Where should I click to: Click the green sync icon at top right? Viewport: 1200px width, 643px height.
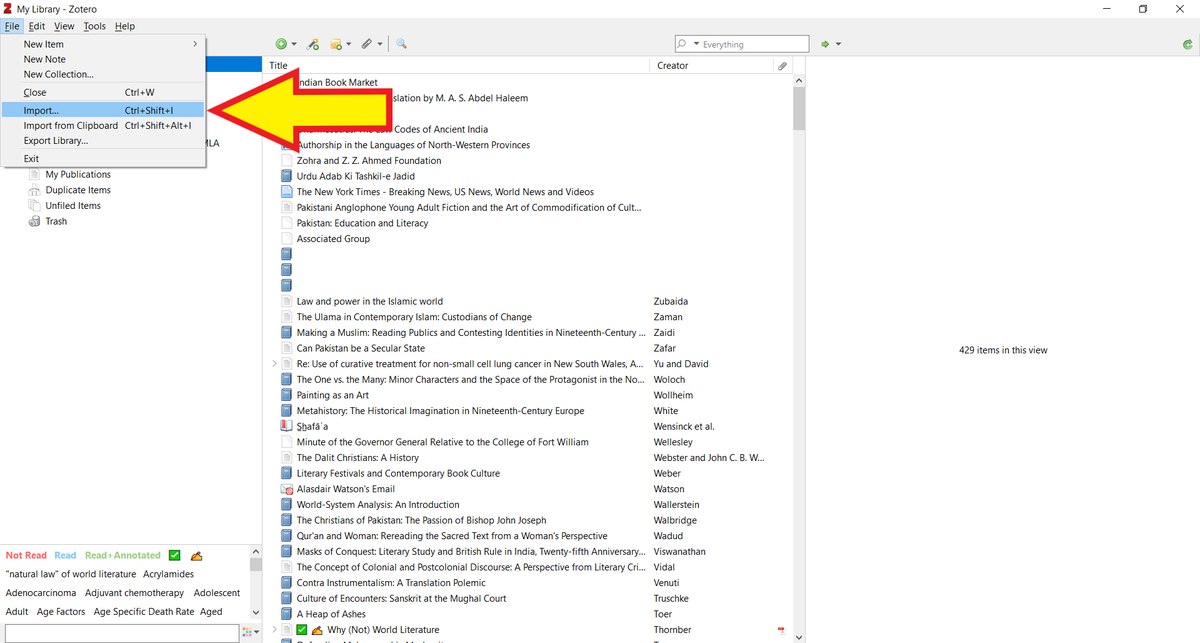1186,44
